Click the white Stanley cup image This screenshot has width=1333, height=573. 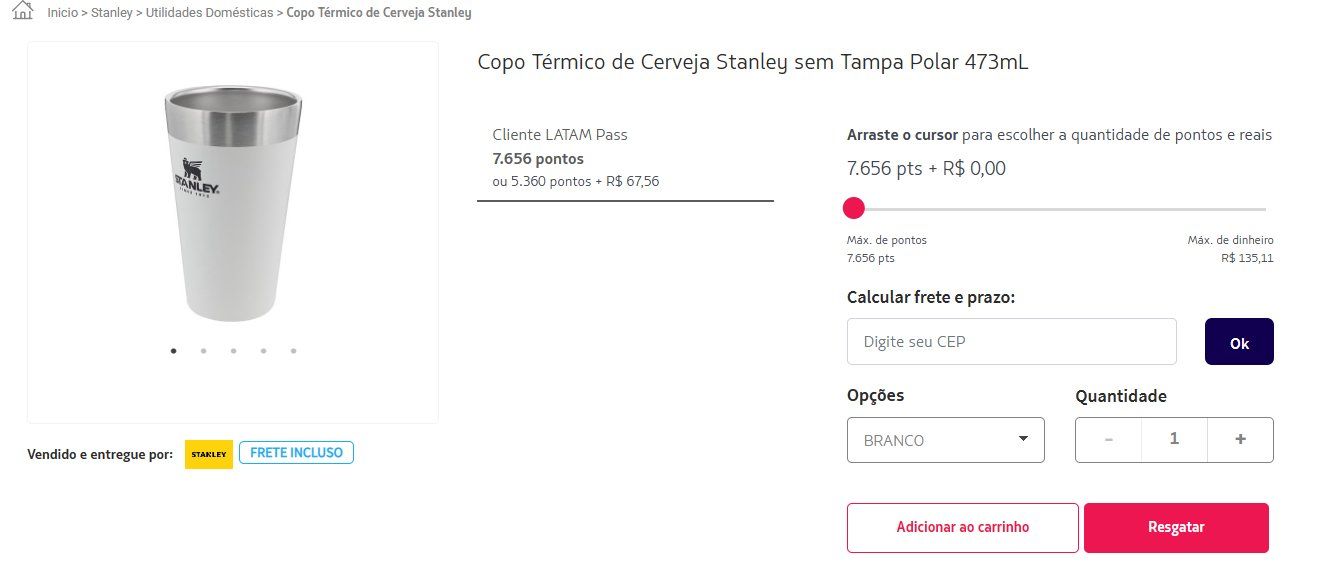tap(233, 203)
